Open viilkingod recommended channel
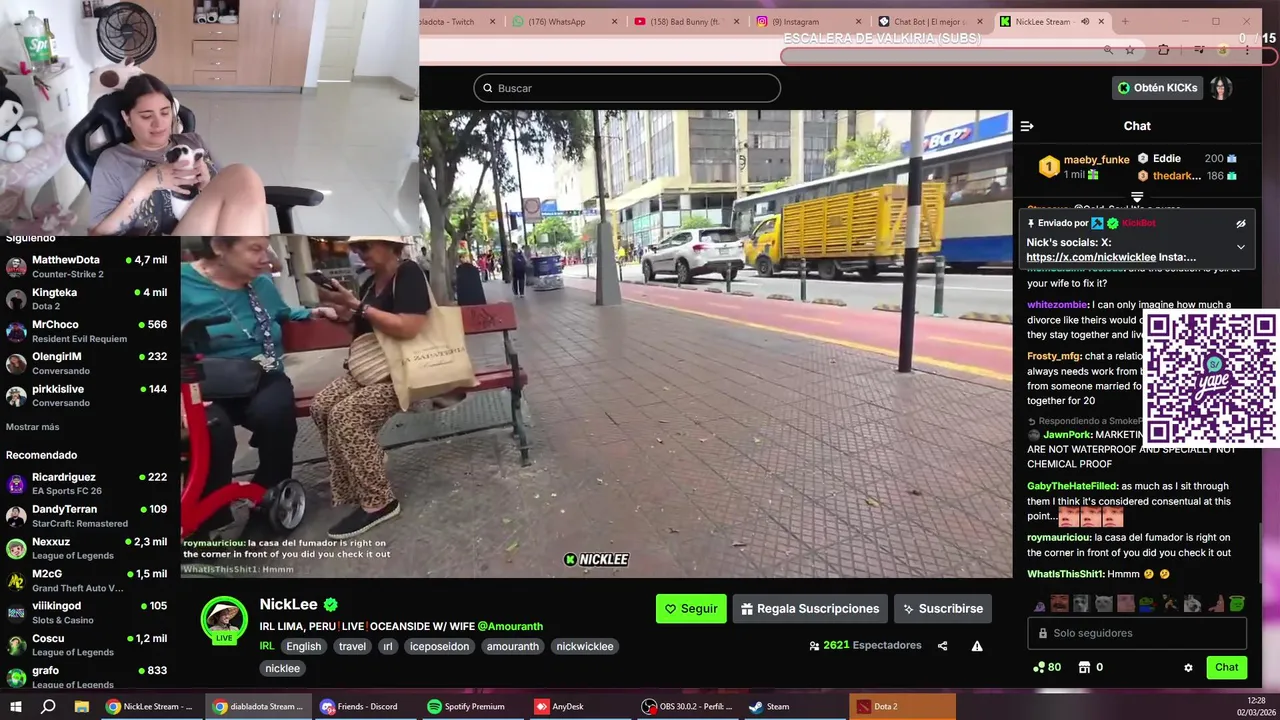1280x720 pixels. coord(90,612)
